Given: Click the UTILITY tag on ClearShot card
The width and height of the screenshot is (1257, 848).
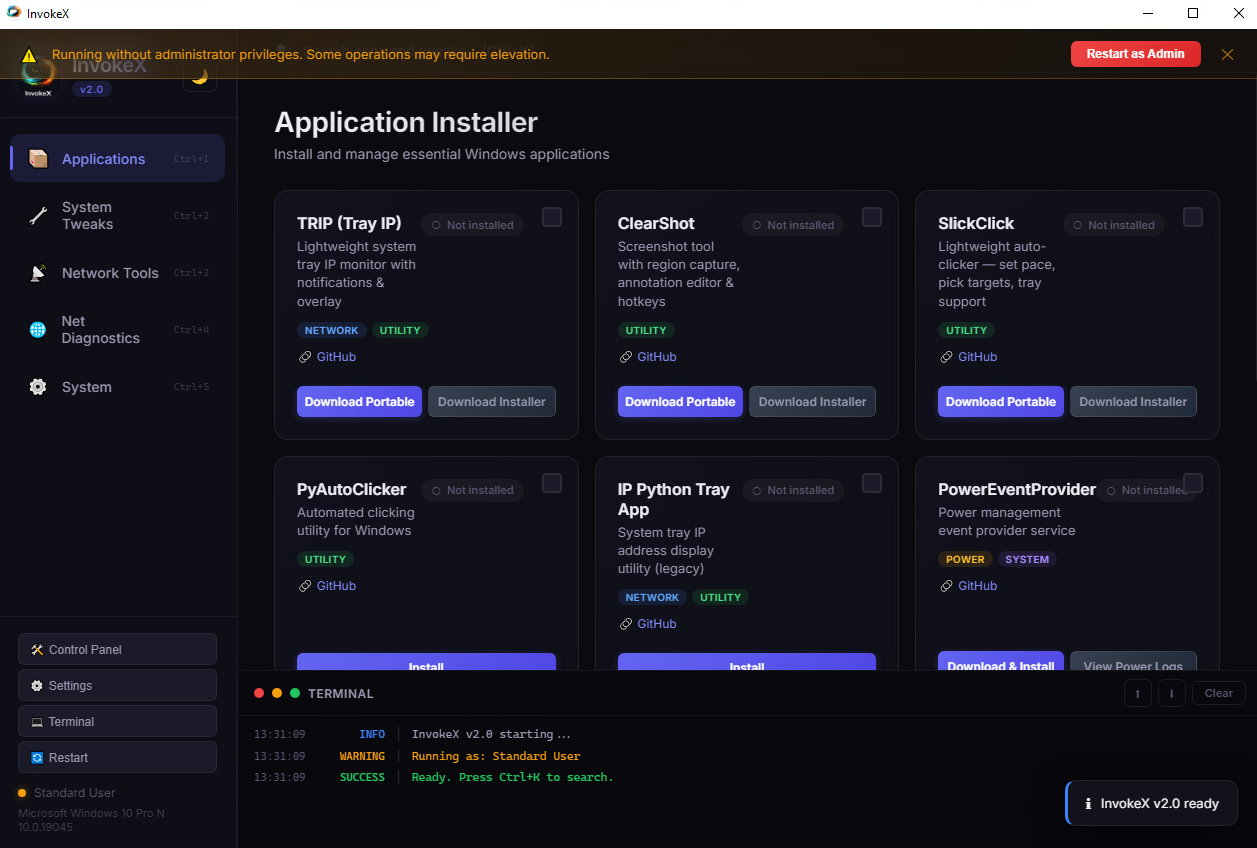Looking at the screenshot, I should click(x=646, y=330).
